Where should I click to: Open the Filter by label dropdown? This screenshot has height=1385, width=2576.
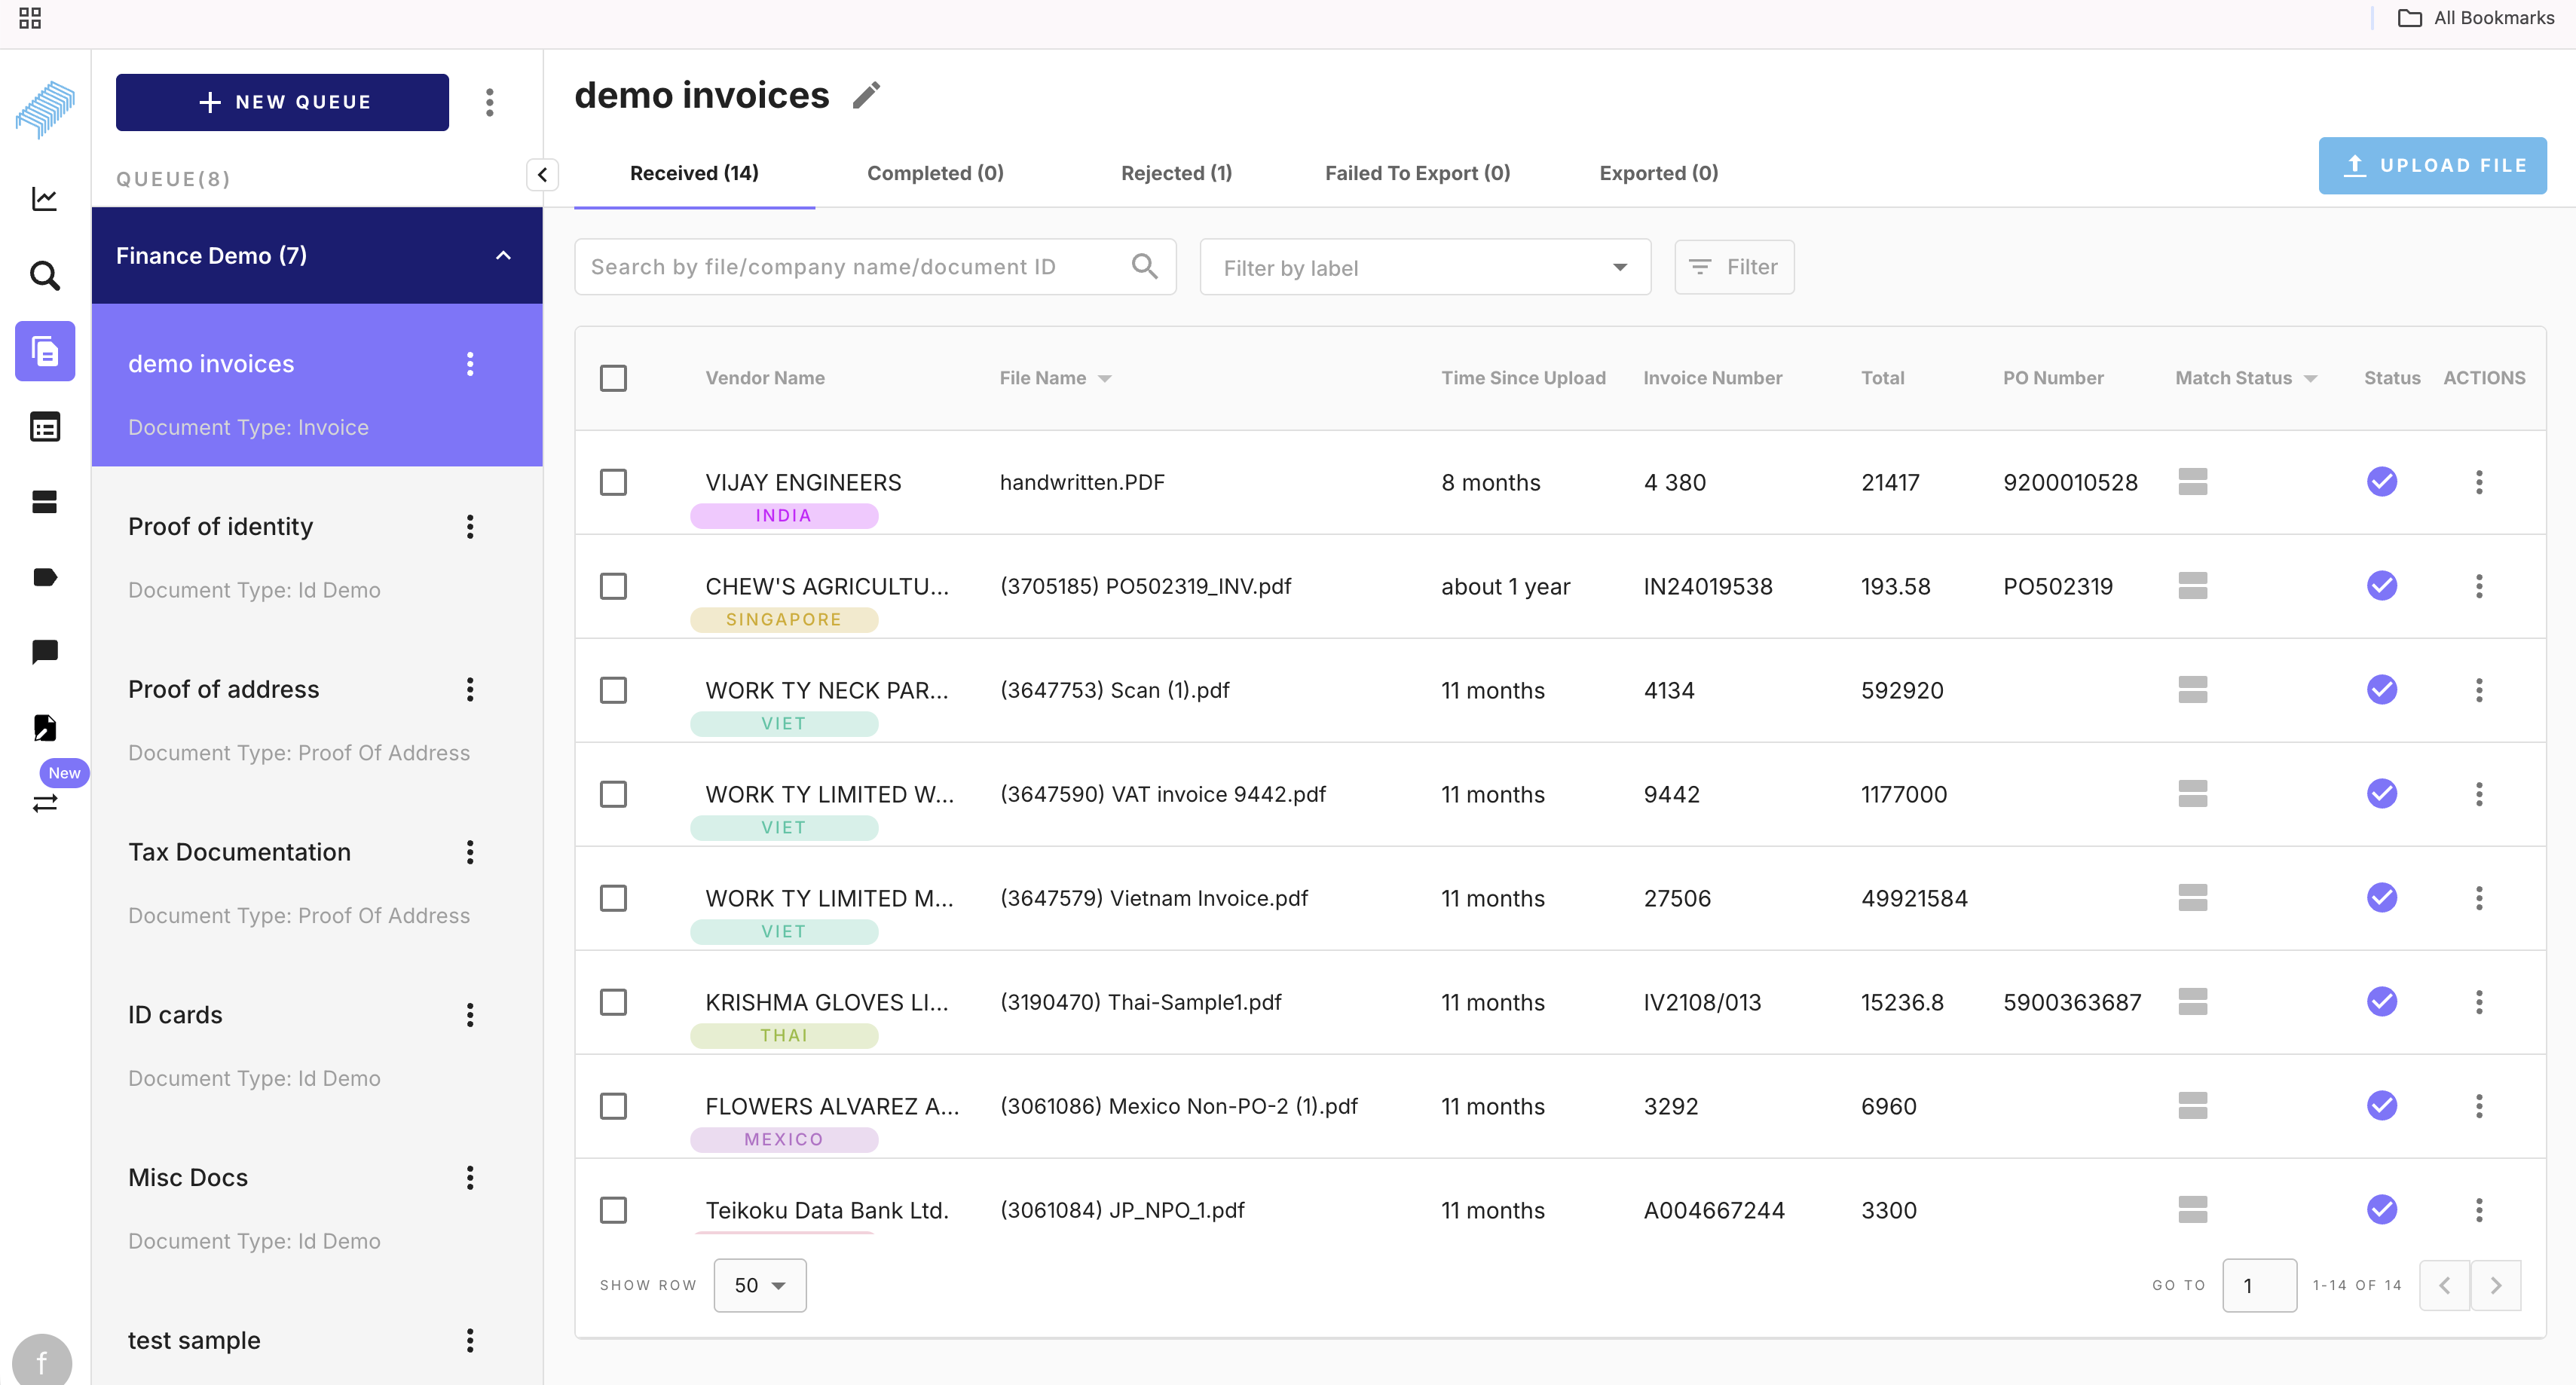pyautogui.click(x=1424, y=267)
